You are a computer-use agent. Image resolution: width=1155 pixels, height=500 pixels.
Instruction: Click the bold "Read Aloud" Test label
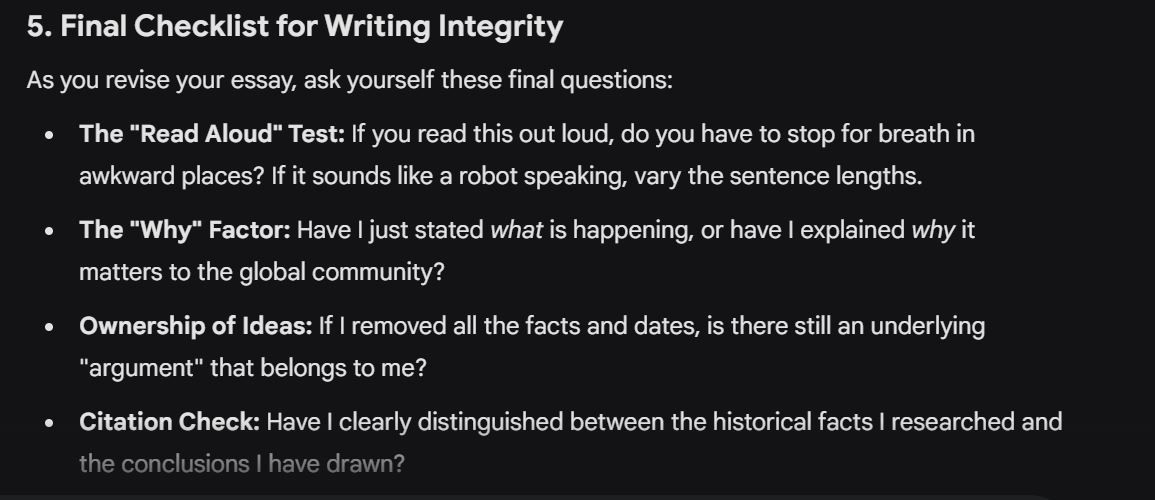click(x=212, y=134)
